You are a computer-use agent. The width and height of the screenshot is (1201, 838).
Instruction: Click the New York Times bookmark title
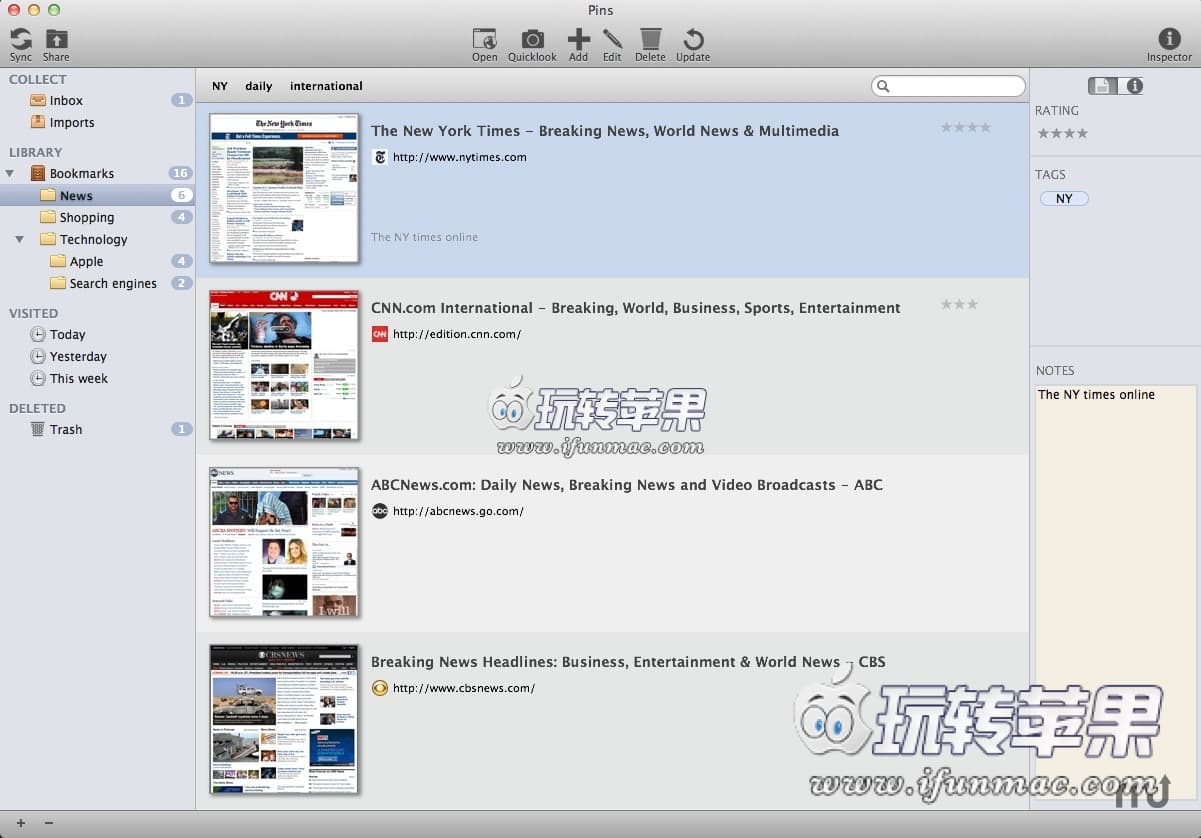coord(605,131)
